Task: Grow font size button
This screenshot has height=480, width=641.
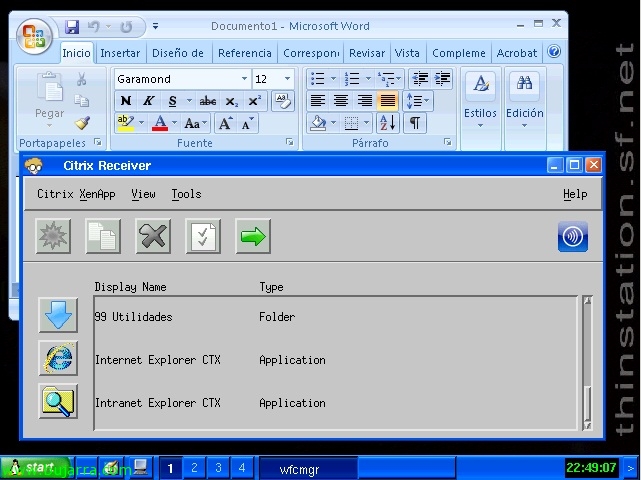Action: click(x=225, y=123)
